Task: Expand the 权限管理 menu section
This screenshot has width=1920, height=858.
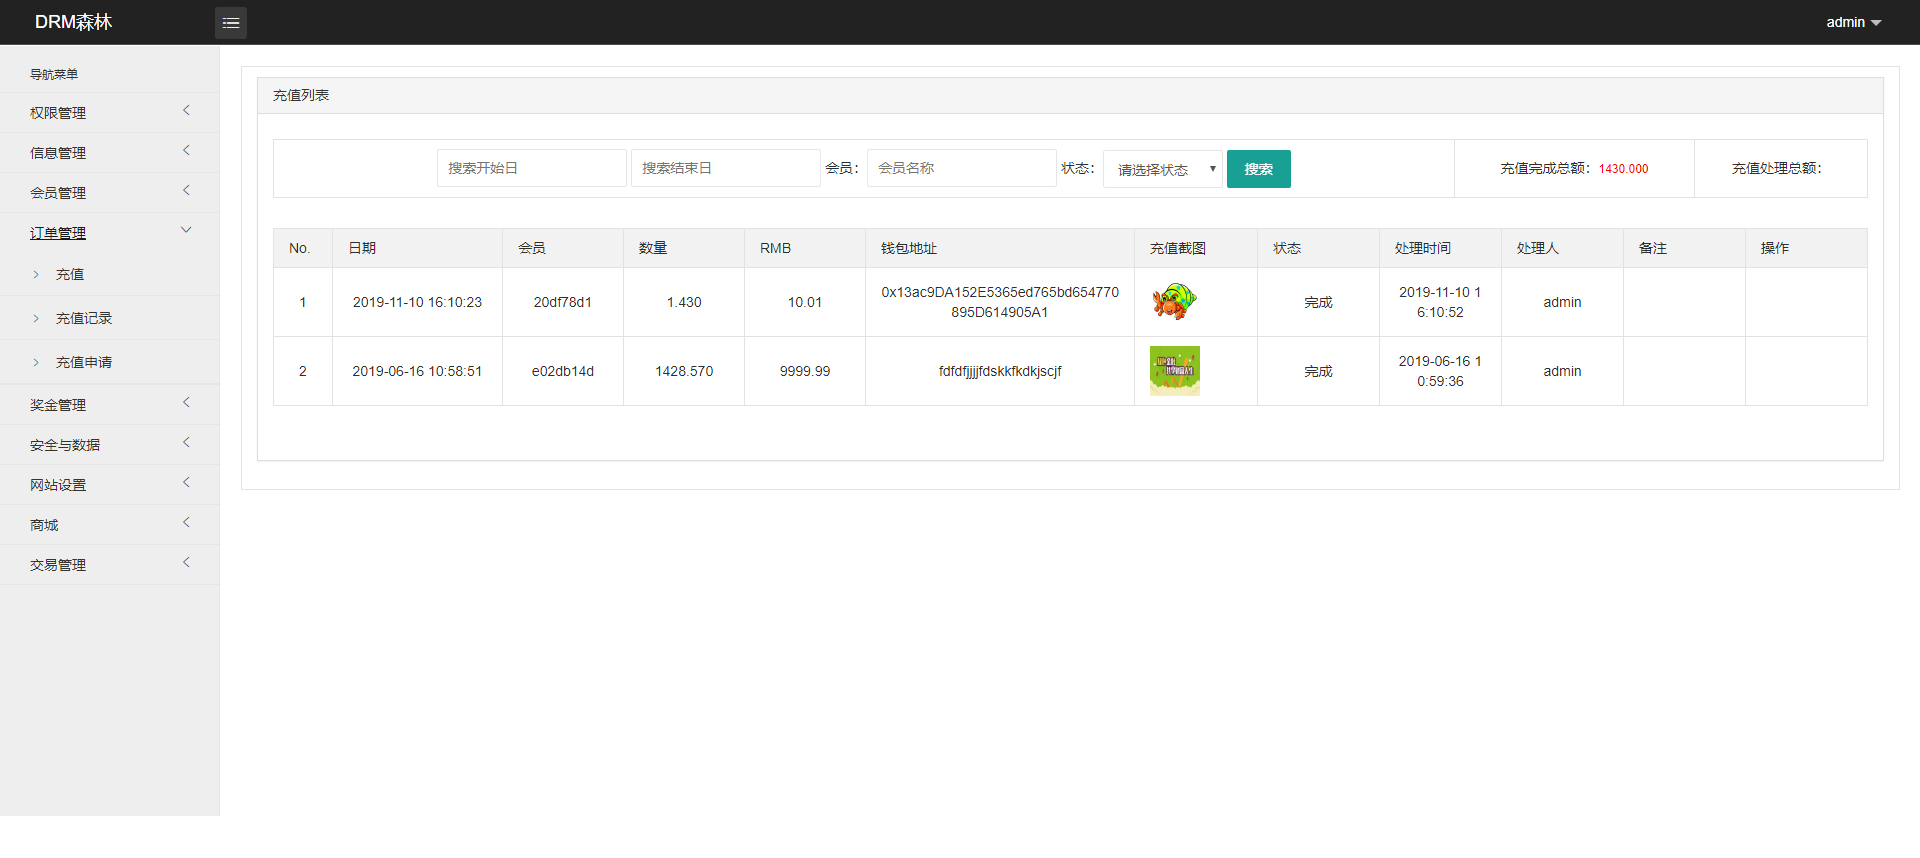Action: click(108, 113)
